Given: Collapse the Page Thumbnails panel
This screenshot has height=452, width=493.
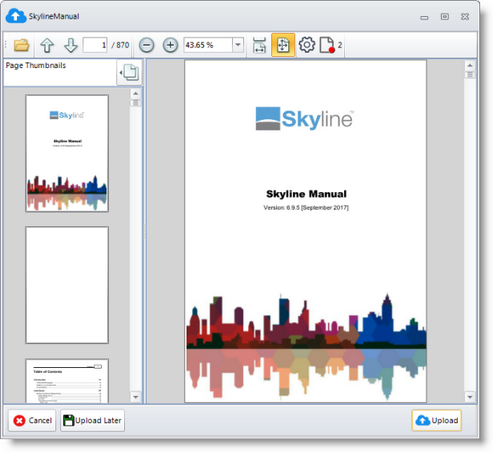Looking at the screenshot, I should 130,72.
